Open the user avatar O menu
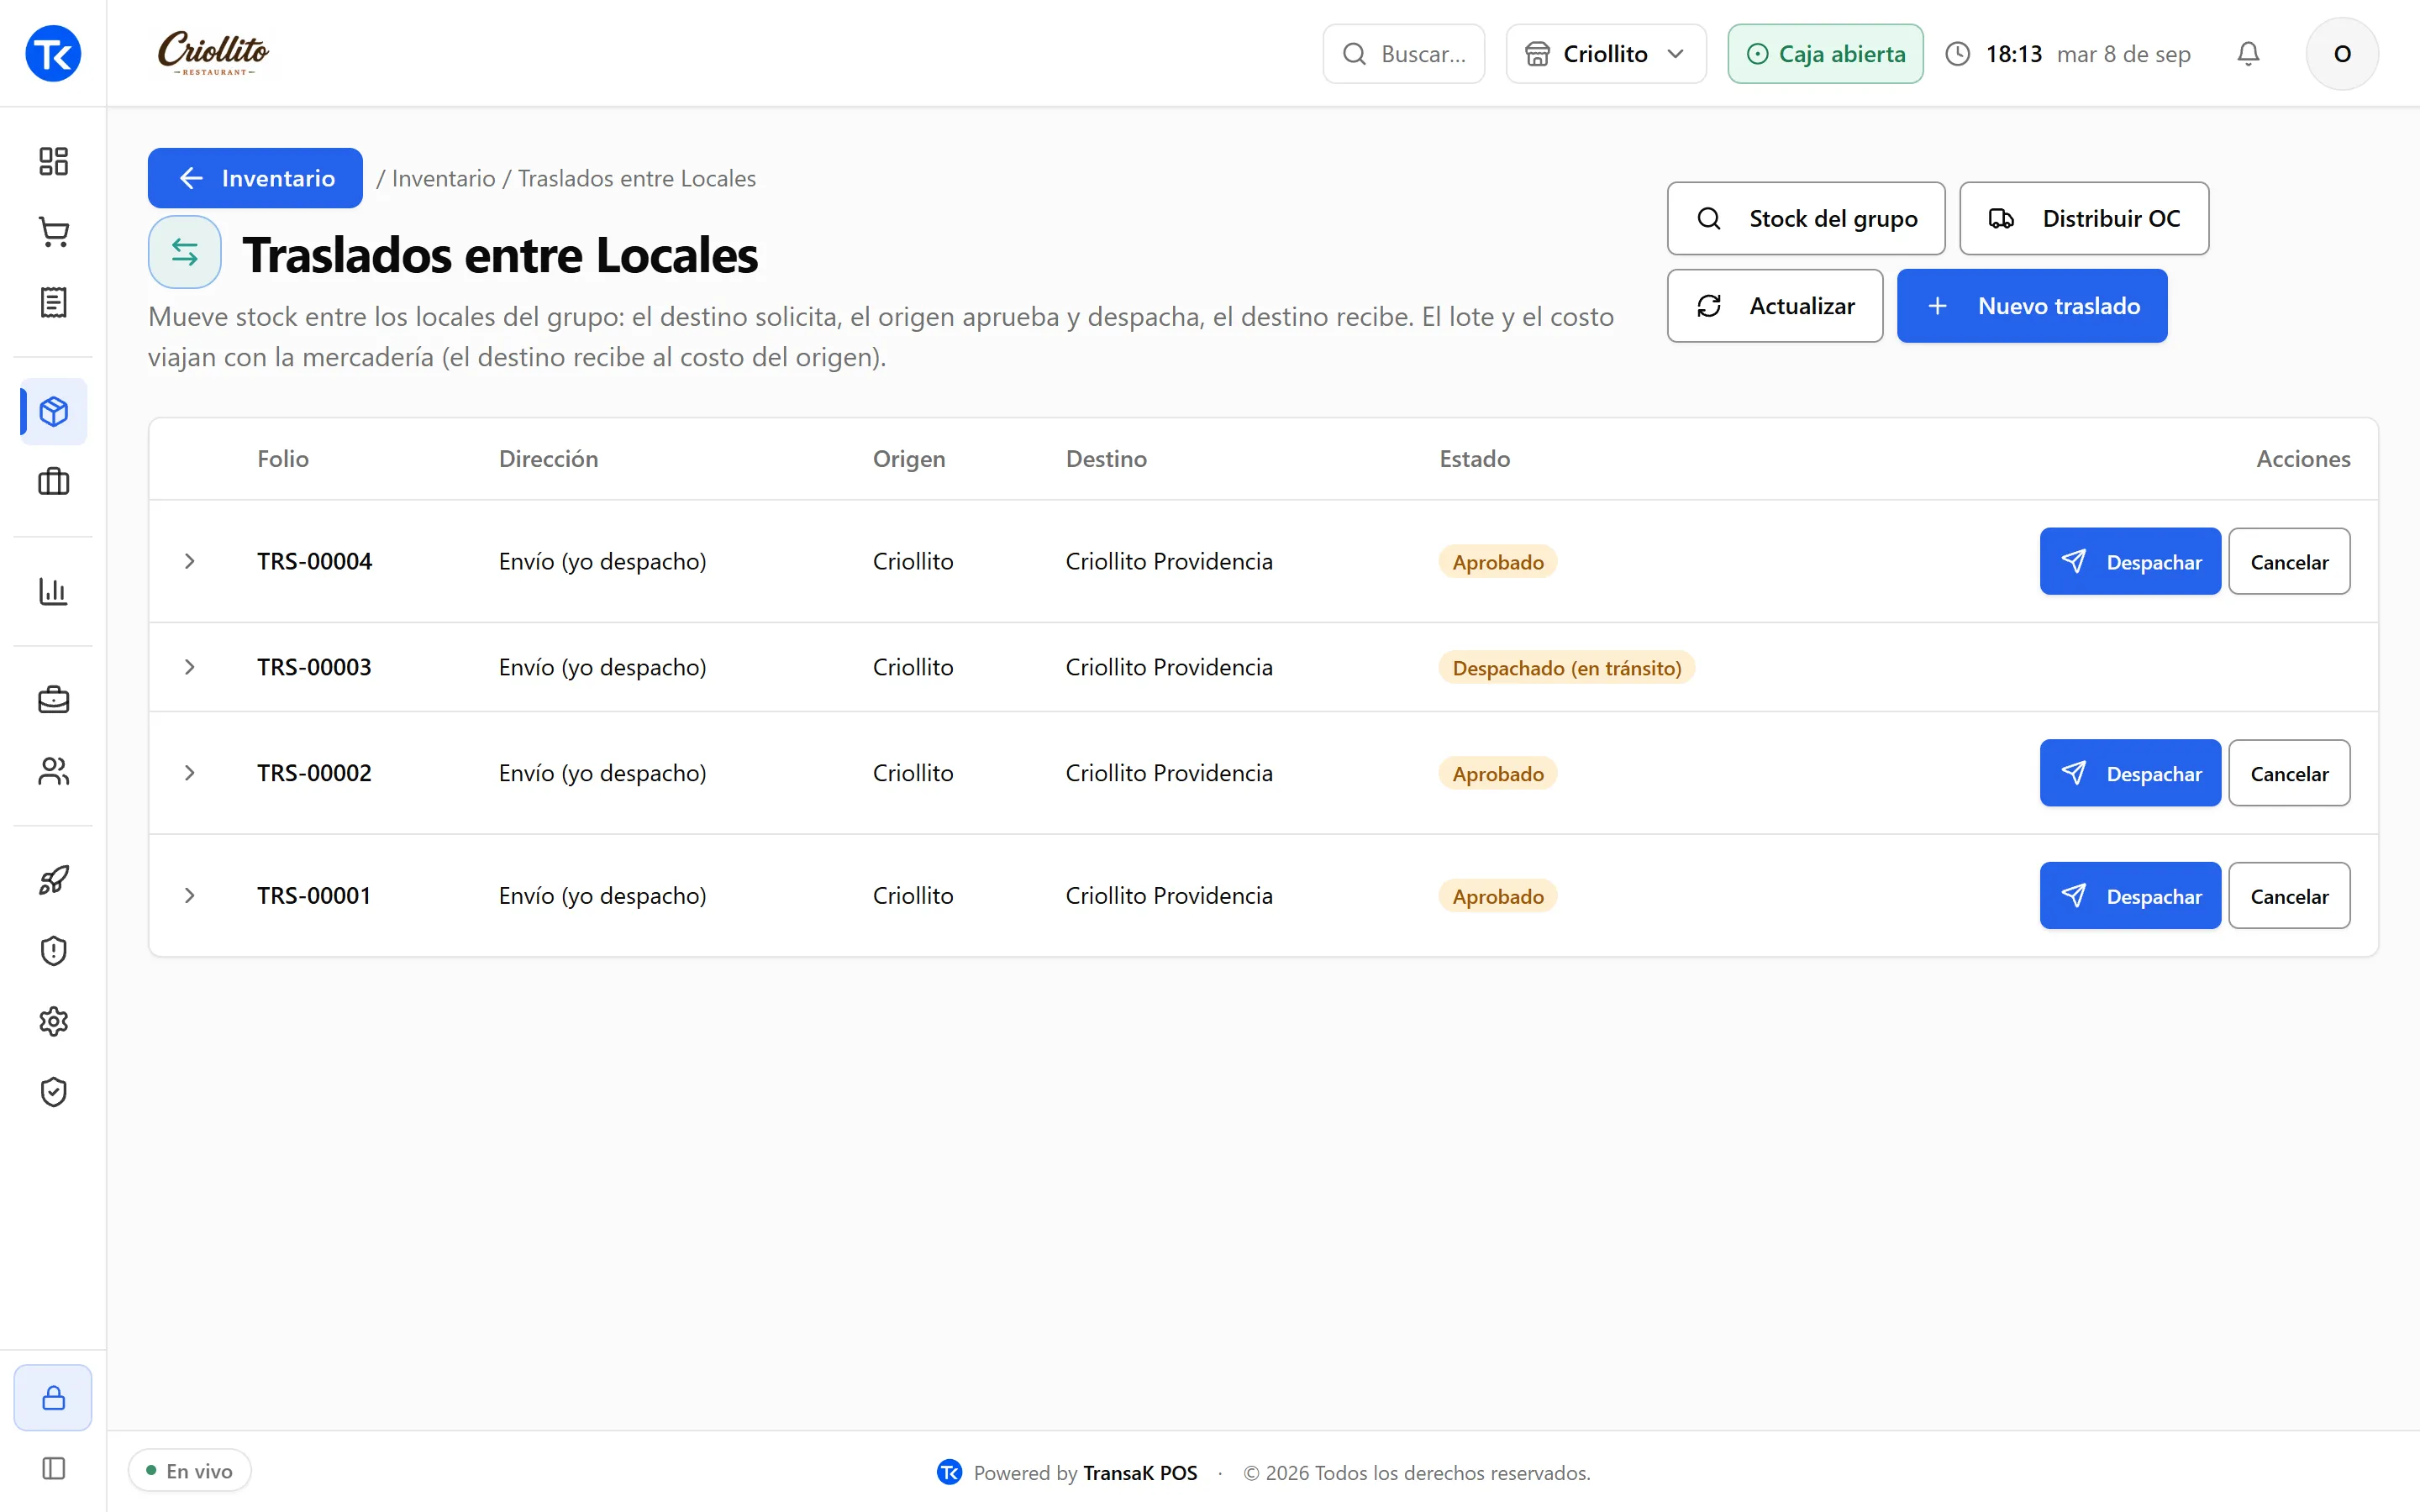Screen dimensions: 2420x1512 [2342, 54]
